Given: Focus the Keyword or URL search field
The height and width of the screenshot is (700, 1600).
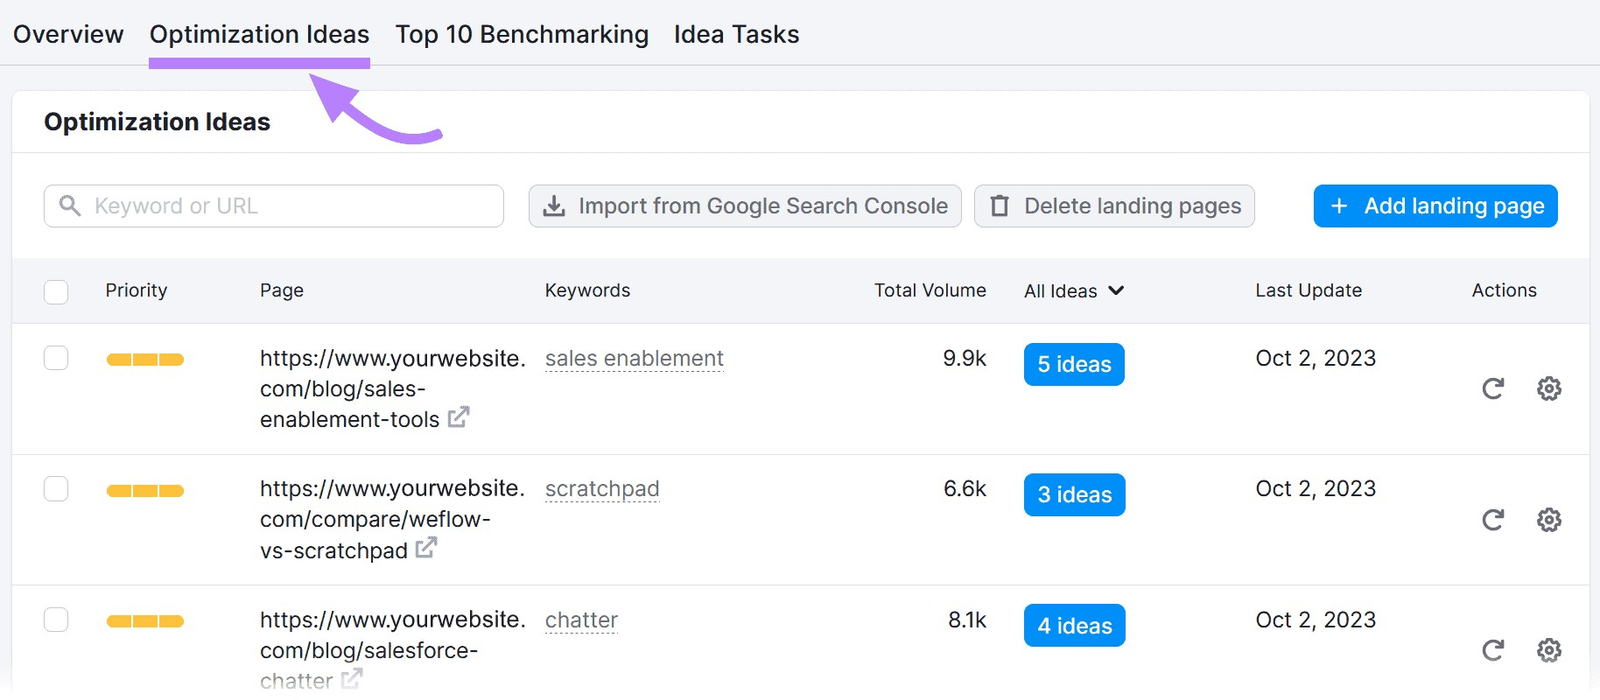Looking at the screenshot, I should pos(274,206).
